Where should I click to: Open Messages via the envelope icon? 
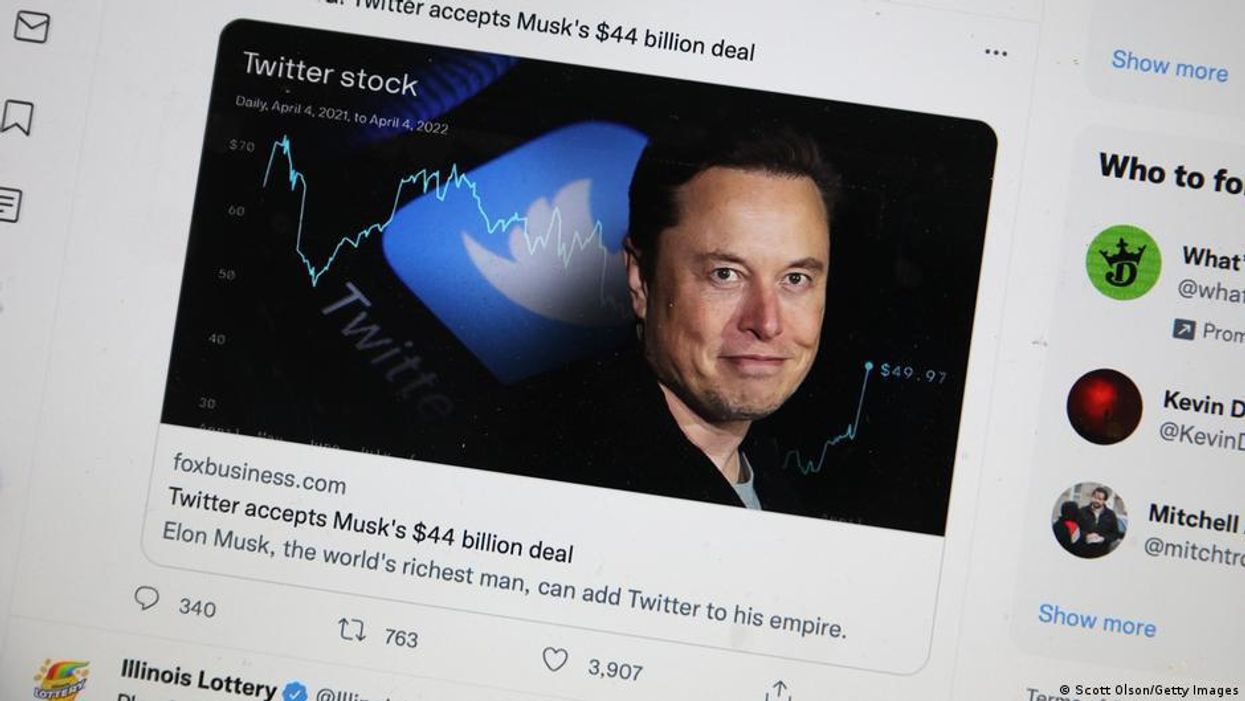click(31, 26)
